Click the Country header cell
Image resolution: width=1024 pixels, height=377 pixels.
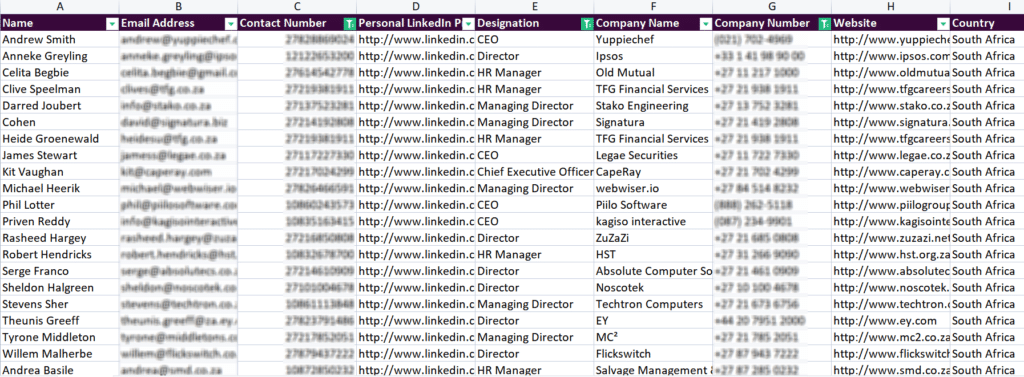pos(987,23)
